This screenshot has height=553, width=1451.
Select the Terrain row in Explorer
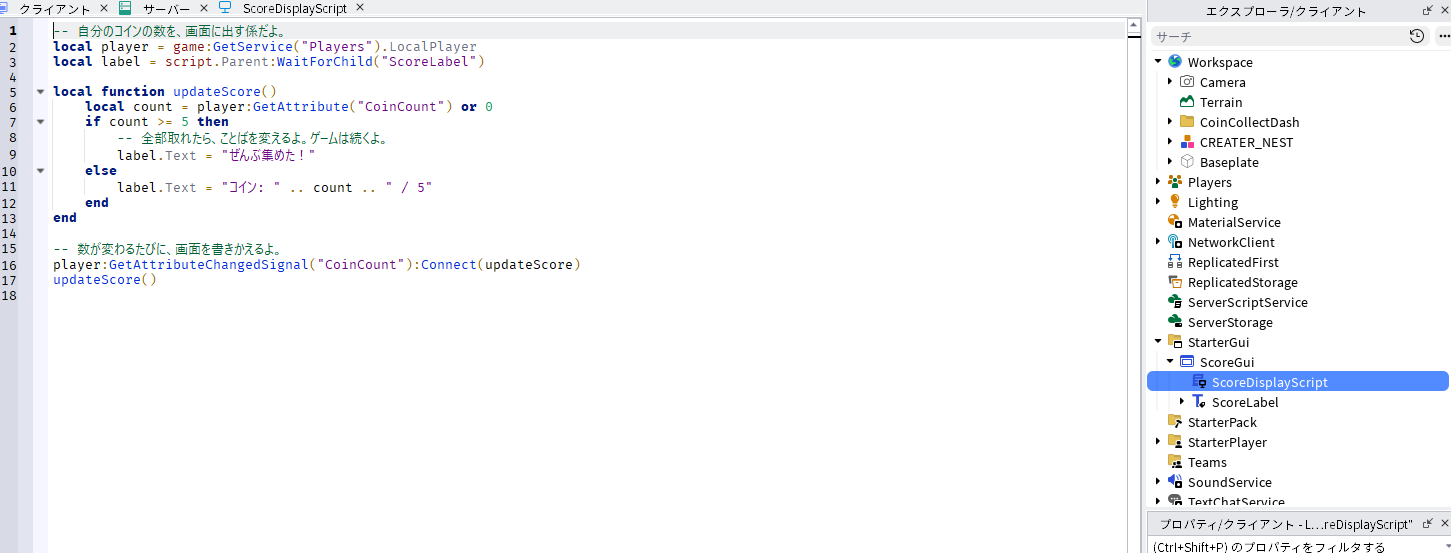[1298, 102]
